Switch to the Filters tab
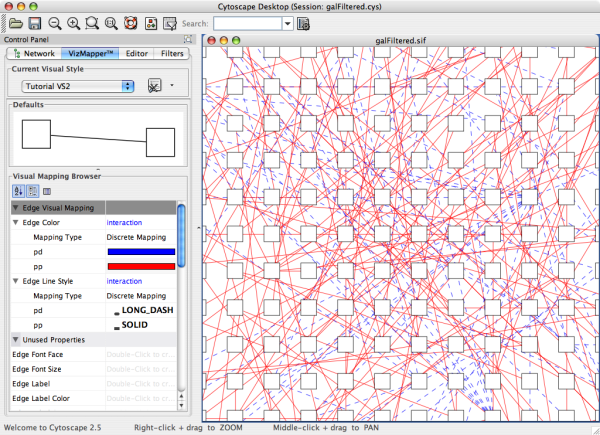 171,54
